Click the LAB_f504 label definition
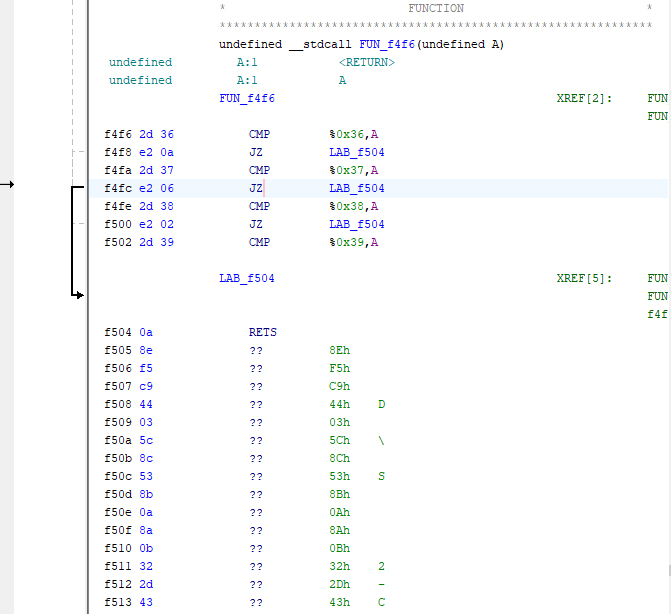This screenshot has width=671, height=614. [246, 278]
